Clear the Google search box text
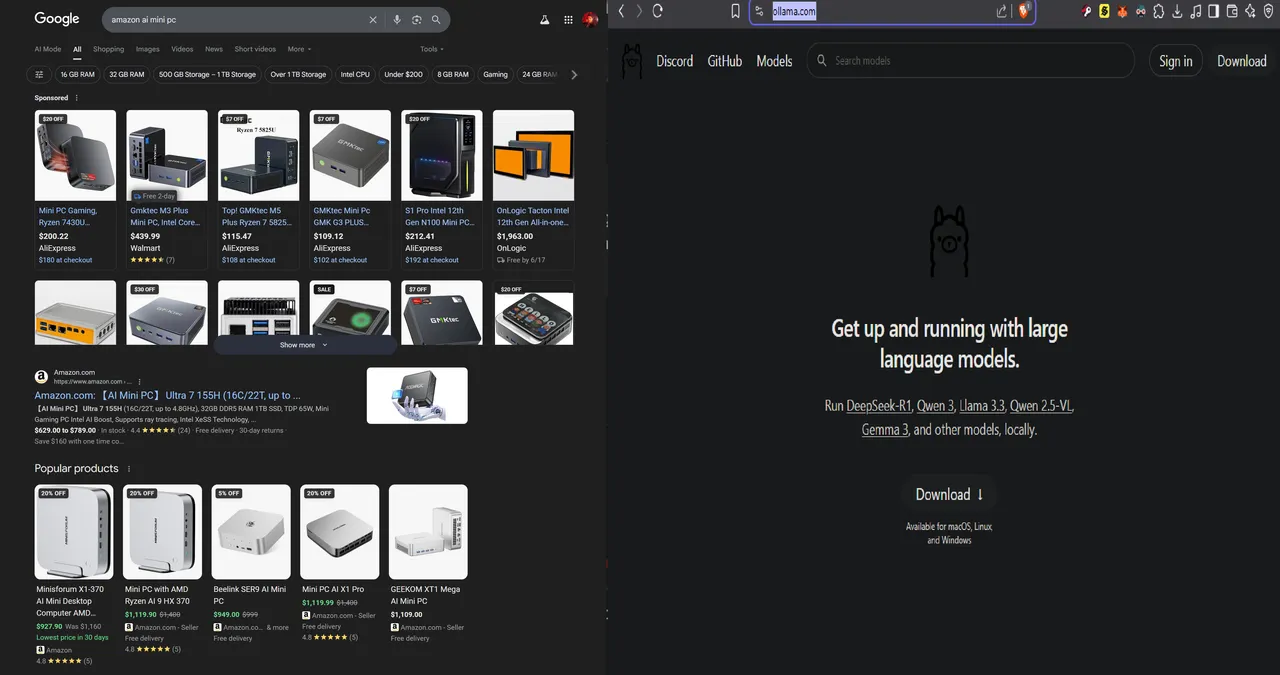The height and width of the screenshot is (675, 1280). [x=373, y=19]
